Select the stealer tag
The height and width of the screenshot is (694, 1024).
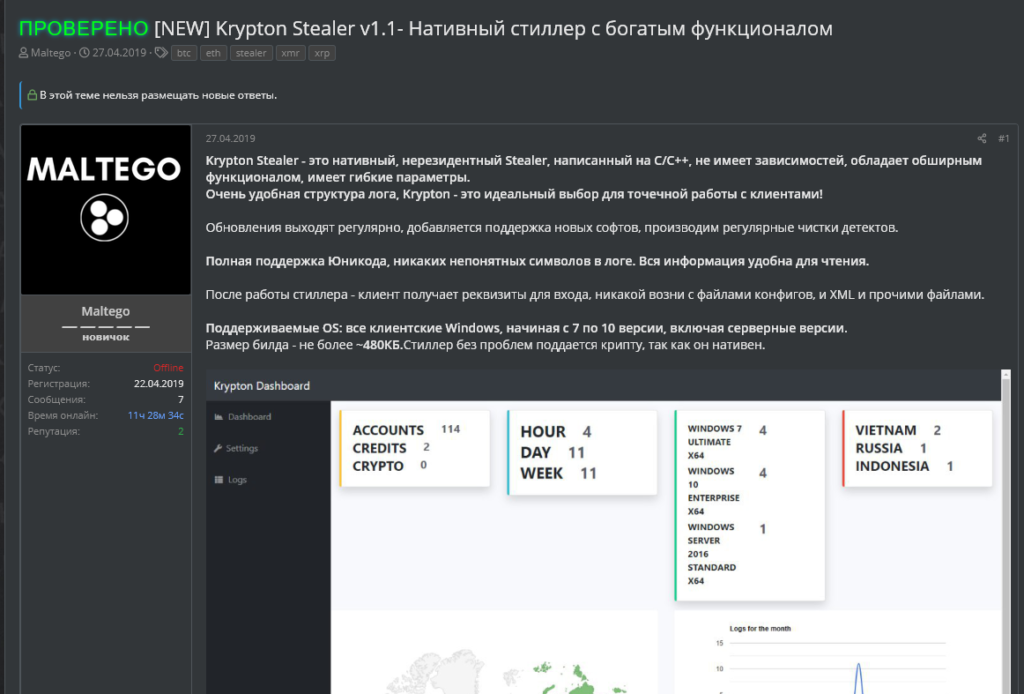251,53
